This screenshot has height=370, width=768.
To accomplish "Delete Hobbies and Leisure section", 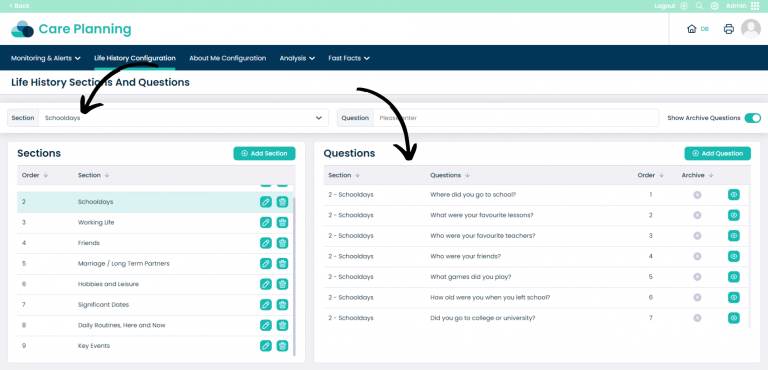I will [x=282, y=284].
